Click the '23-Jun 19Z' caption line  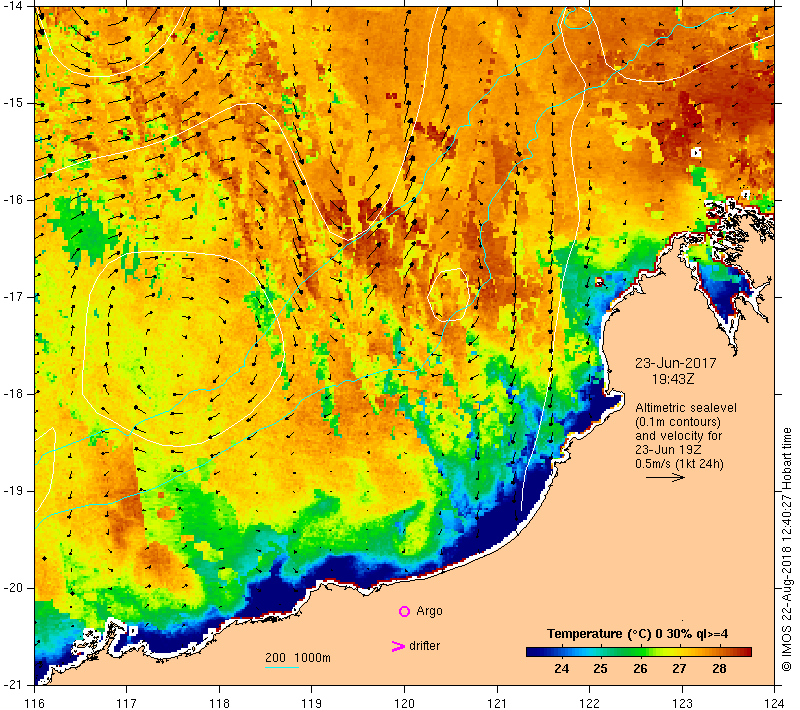coord(668,450)
